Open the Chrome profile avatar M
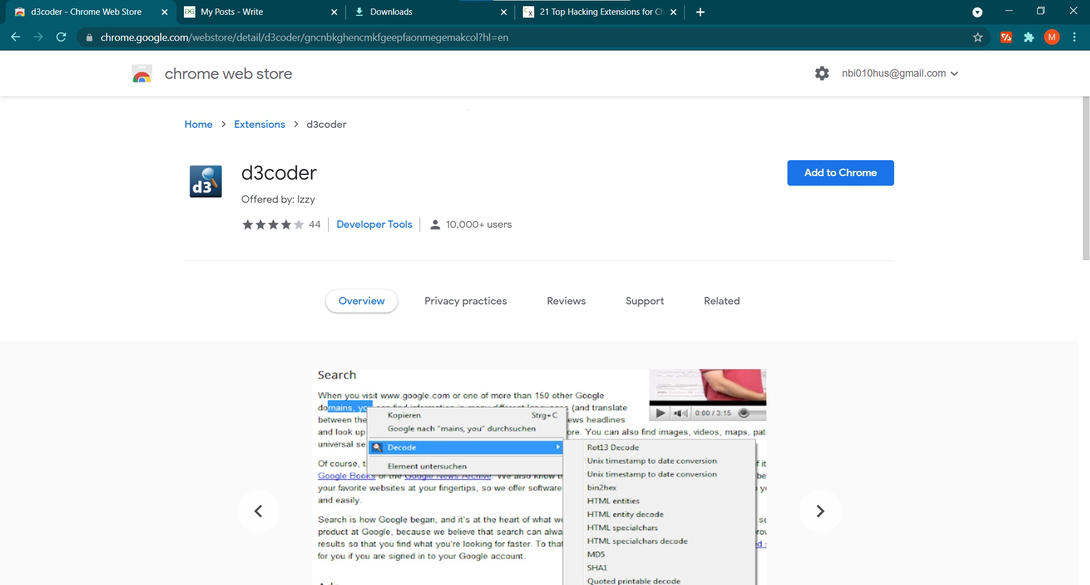 coord(1052,38)
